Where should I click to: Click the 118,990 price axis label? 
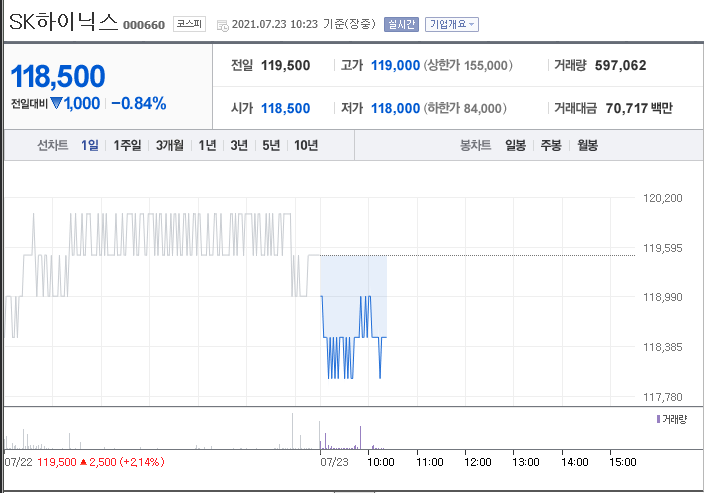point(663,297)
